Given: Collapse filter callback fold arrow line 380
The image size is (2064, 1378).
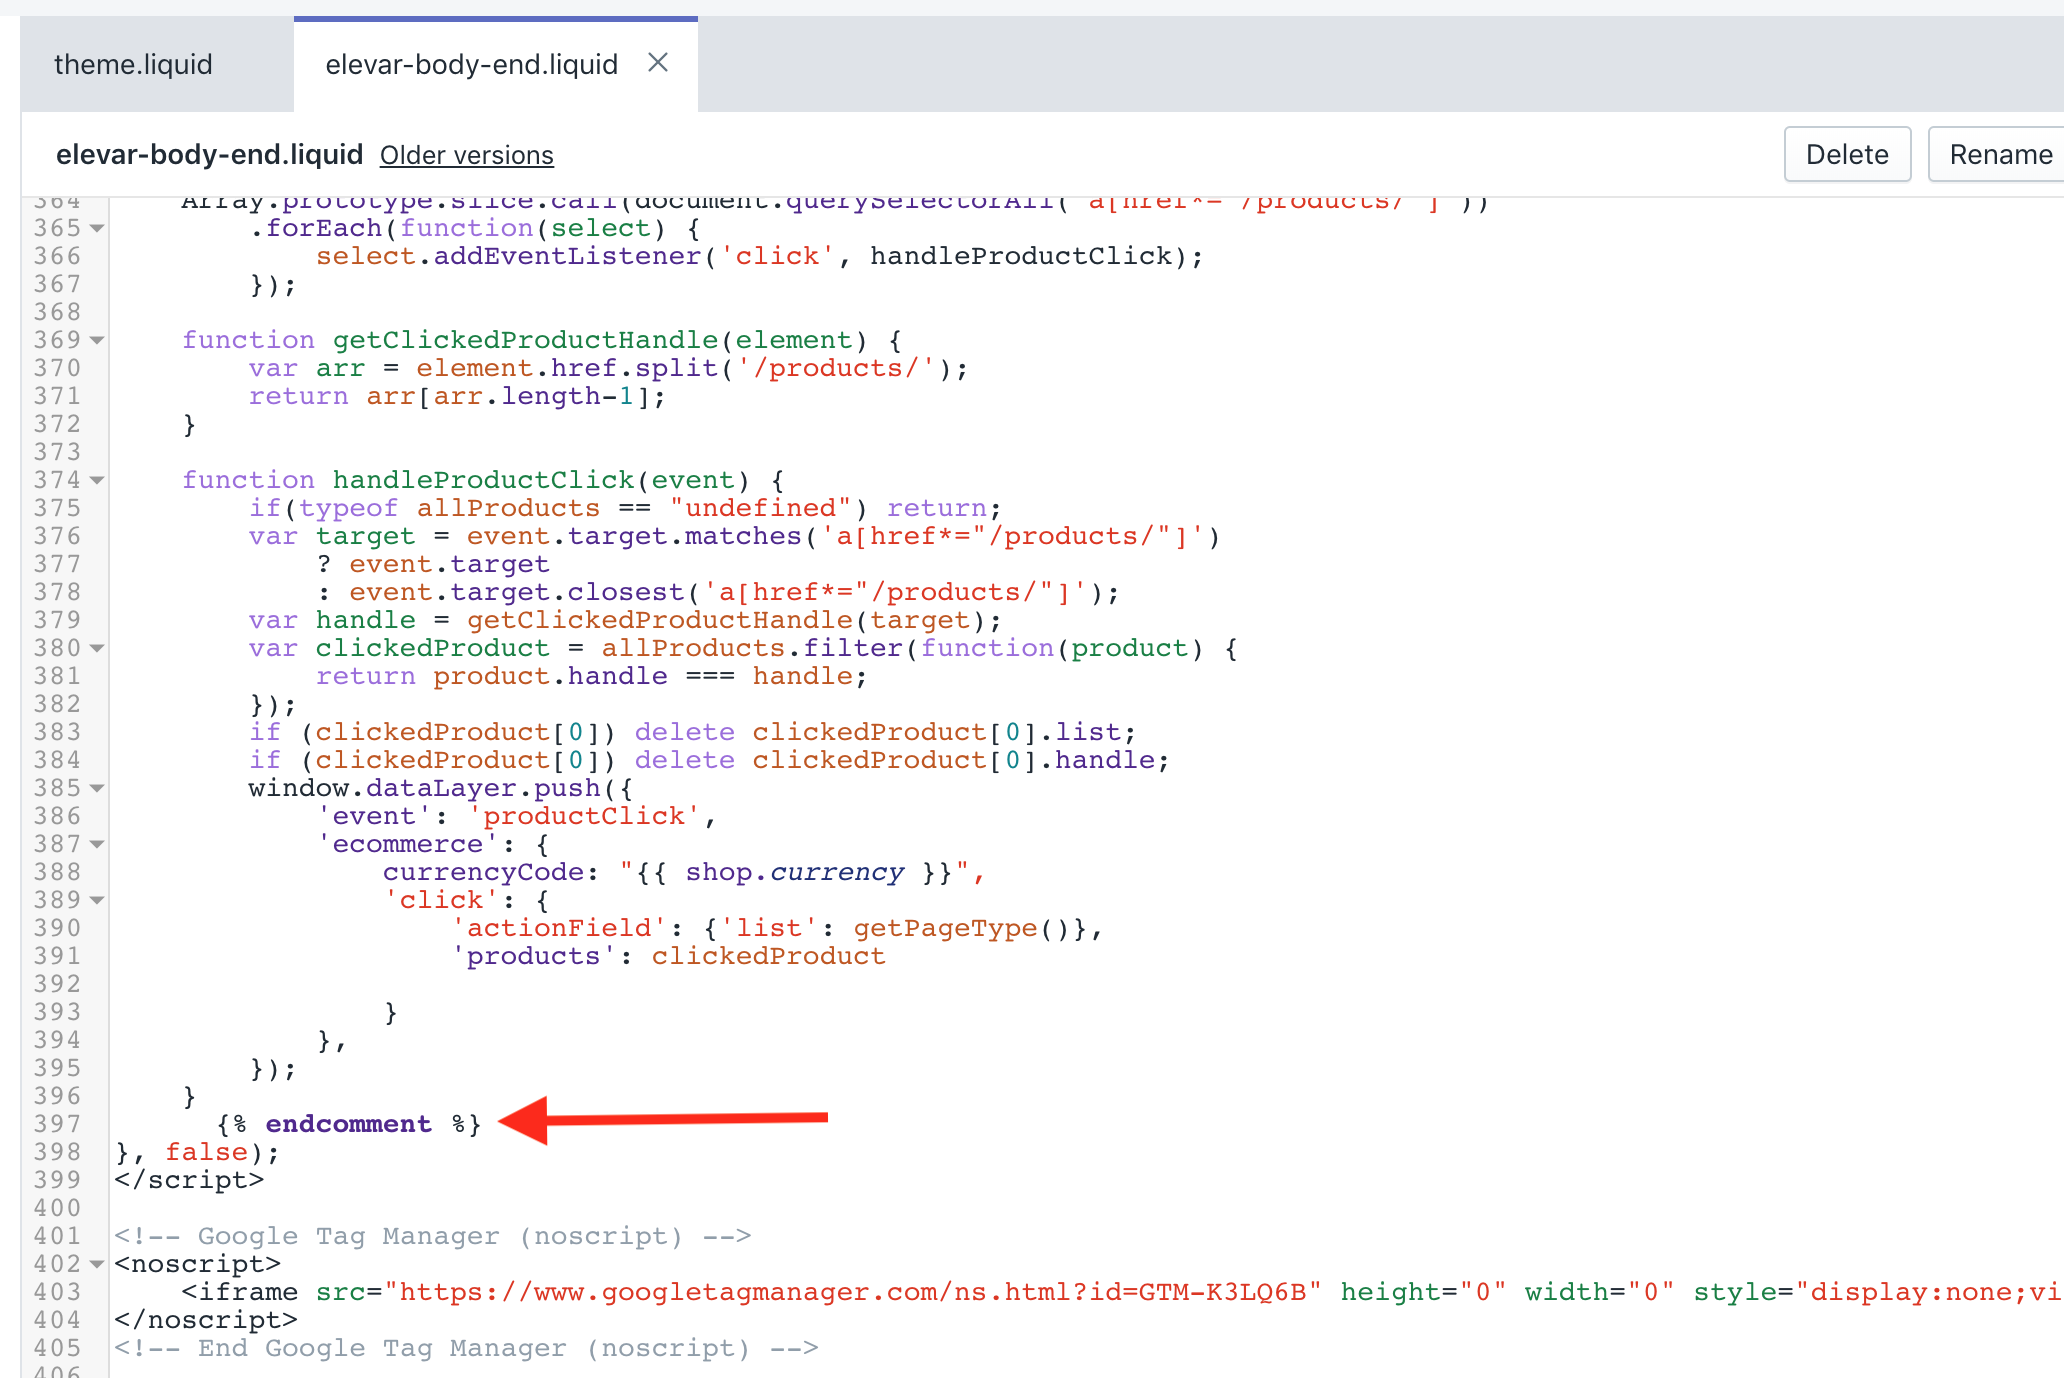Looking at the screenshot, I should pos(97,648).
